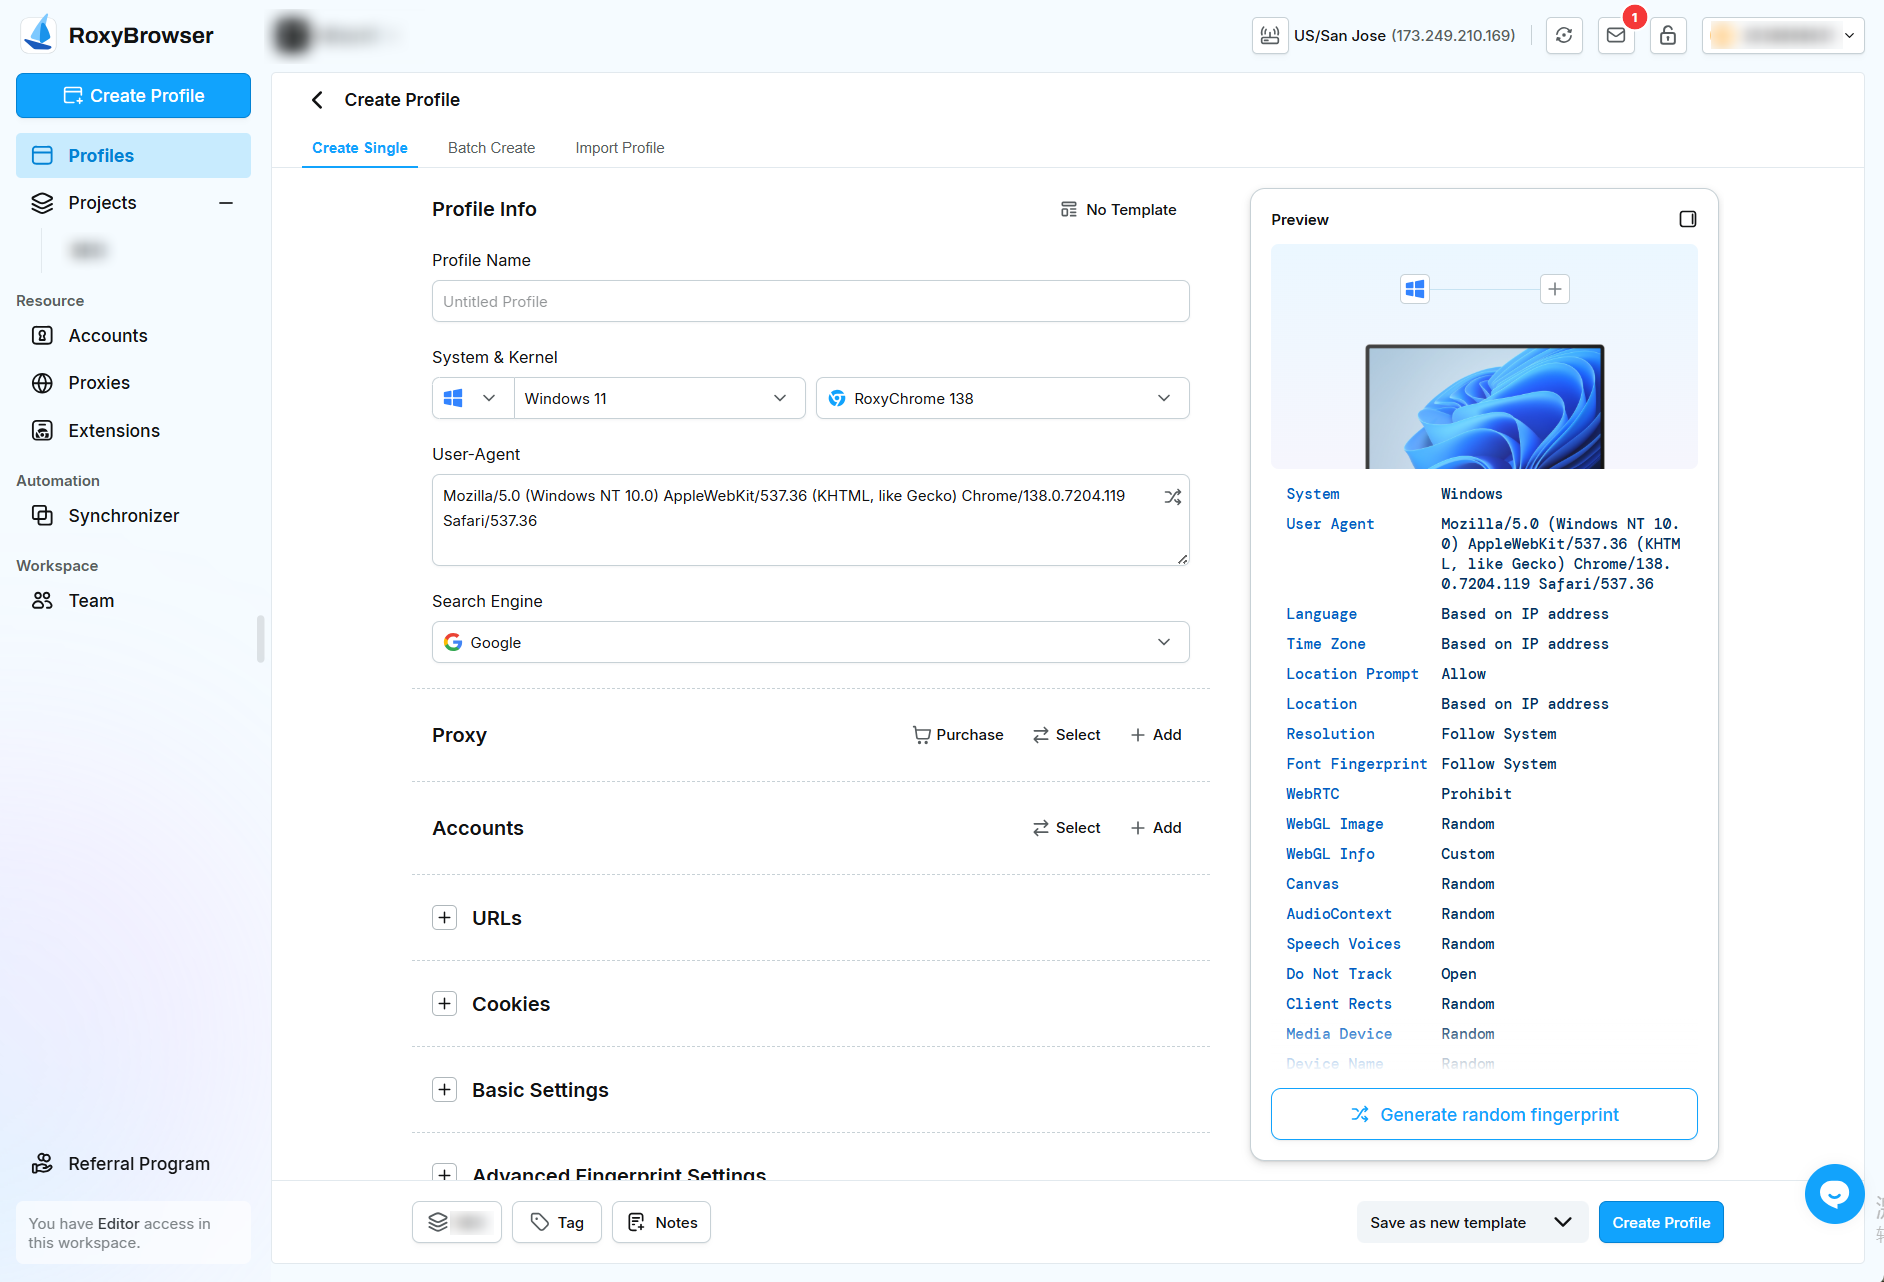This screenshot has height=1282, width=1884.
Task: Select Accounts in the Resource sidebar
Action: click(108, 335)
